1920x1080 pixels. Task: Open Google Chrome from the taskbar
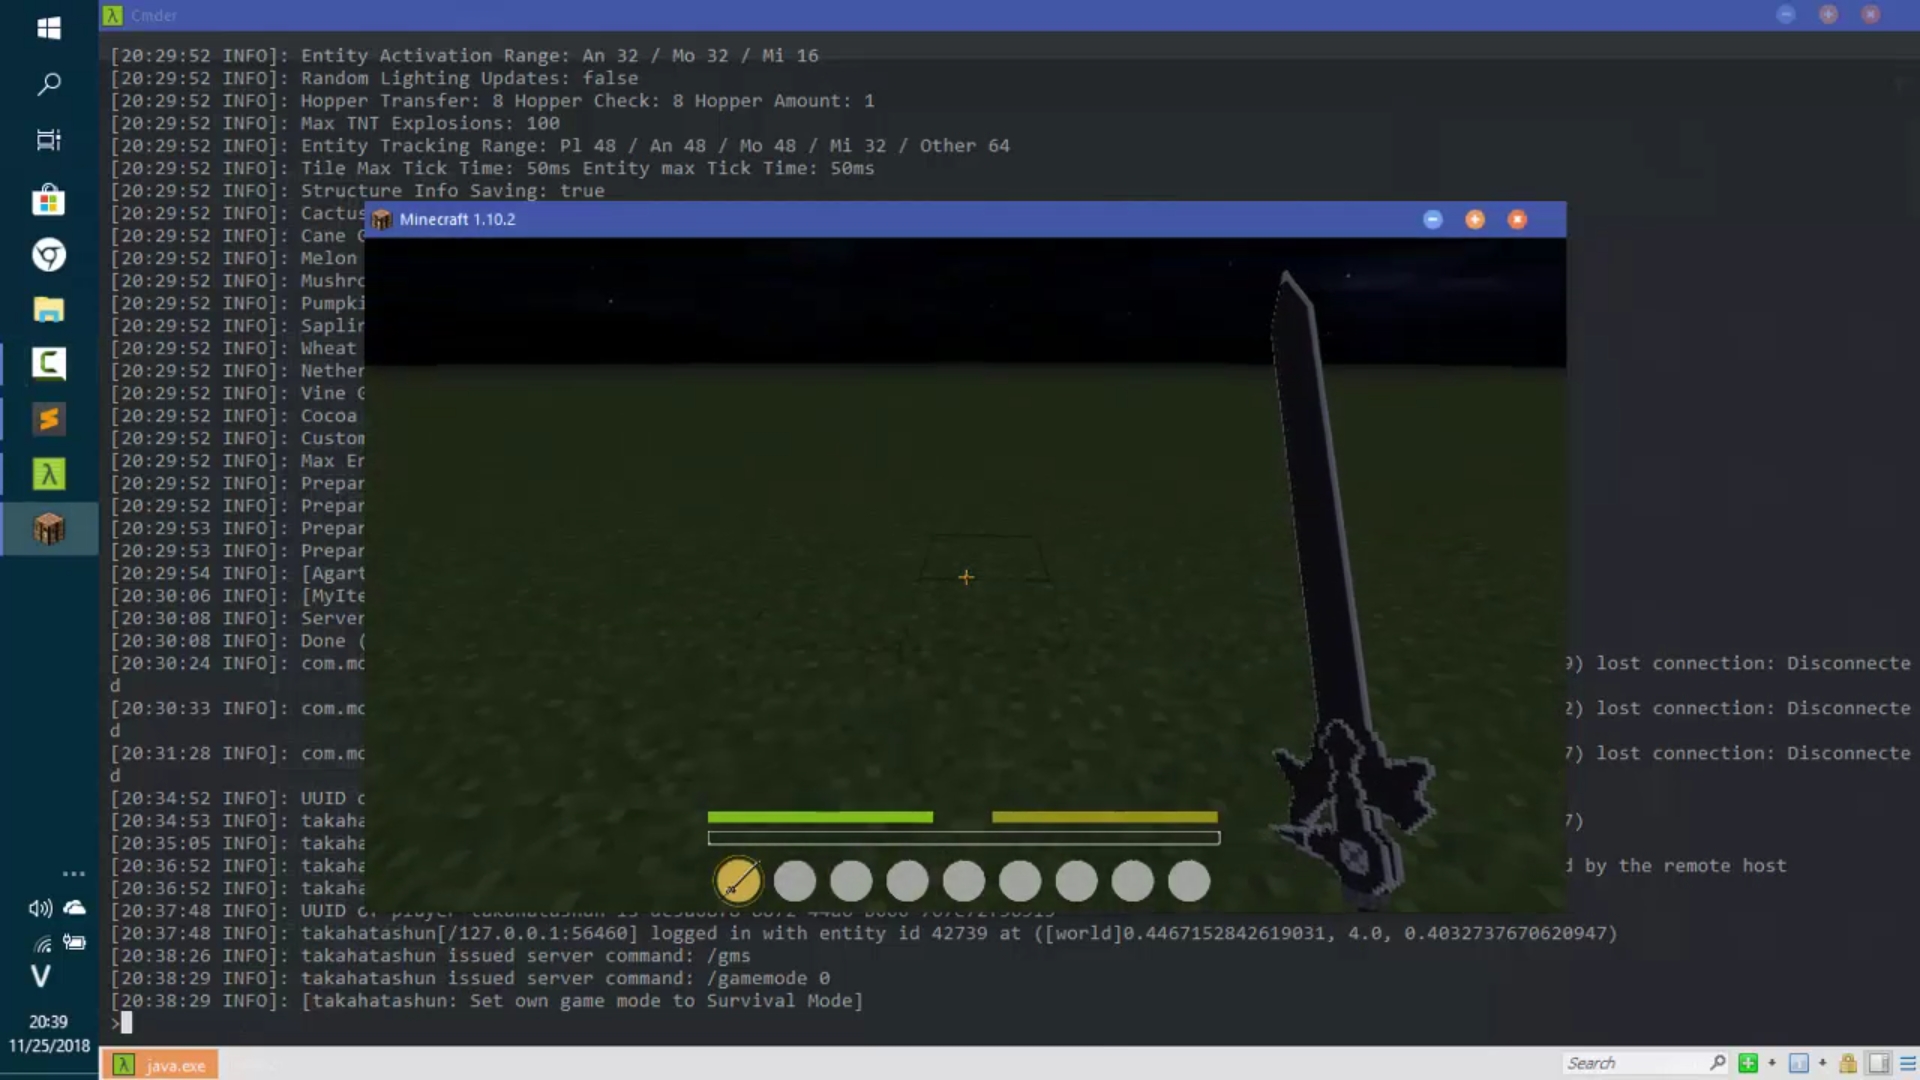tap(48, 255)
